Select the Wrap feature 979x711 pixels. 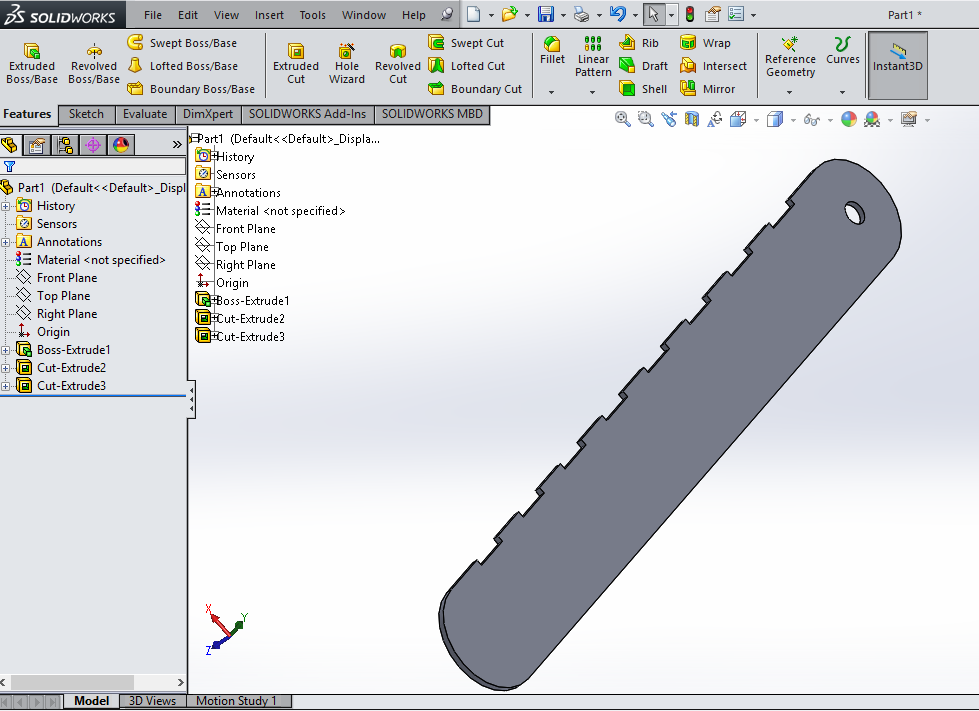pos(705,43)
